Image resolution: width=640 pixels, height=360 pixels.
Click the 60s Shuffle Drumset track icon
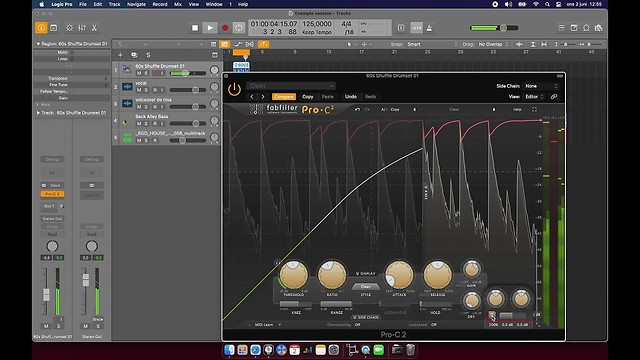click(x=127, y=70)
